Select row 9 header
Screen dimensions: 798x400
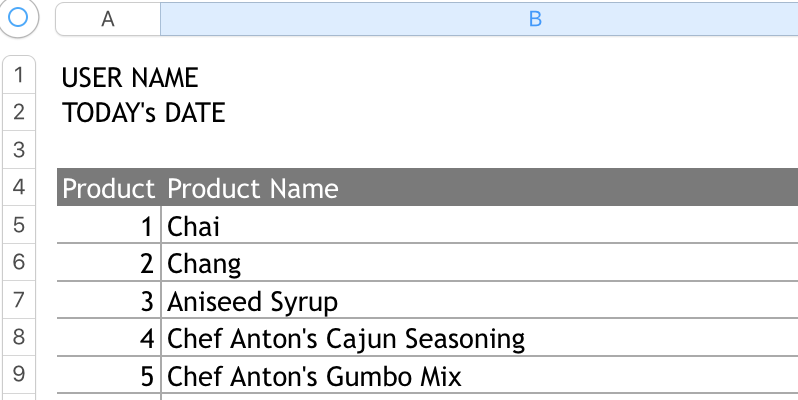point(19,376)
